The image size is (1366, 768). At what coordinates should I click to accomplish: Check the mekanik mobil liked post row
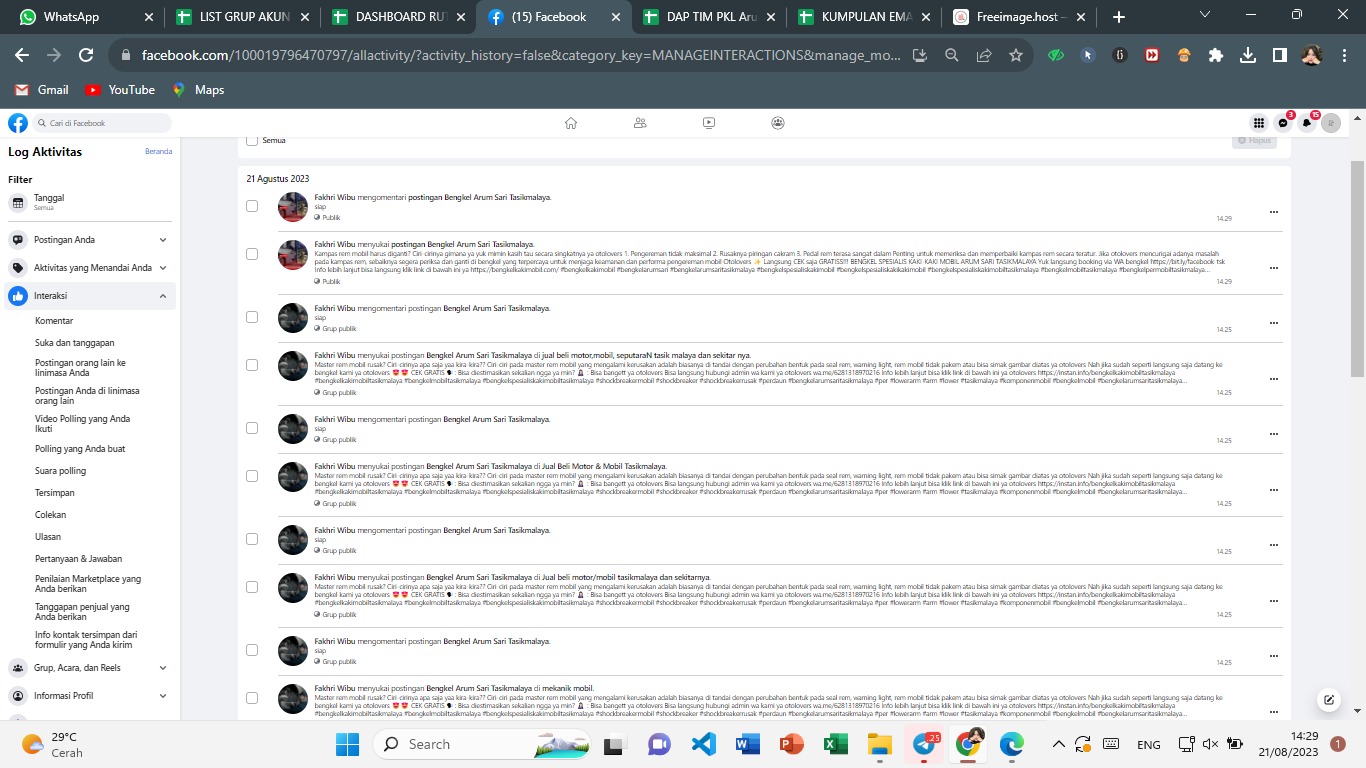pos(252,698)
